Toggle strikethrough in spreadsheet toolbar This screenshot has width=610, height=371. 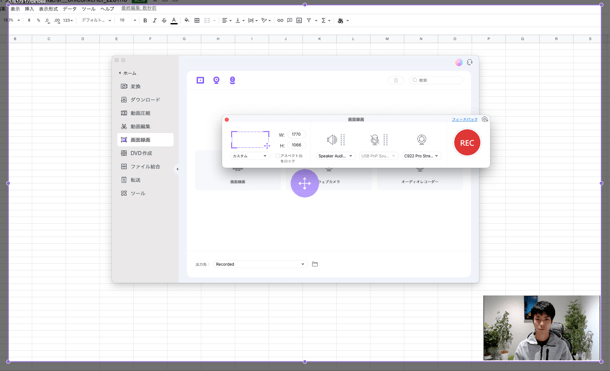(164, 20)
